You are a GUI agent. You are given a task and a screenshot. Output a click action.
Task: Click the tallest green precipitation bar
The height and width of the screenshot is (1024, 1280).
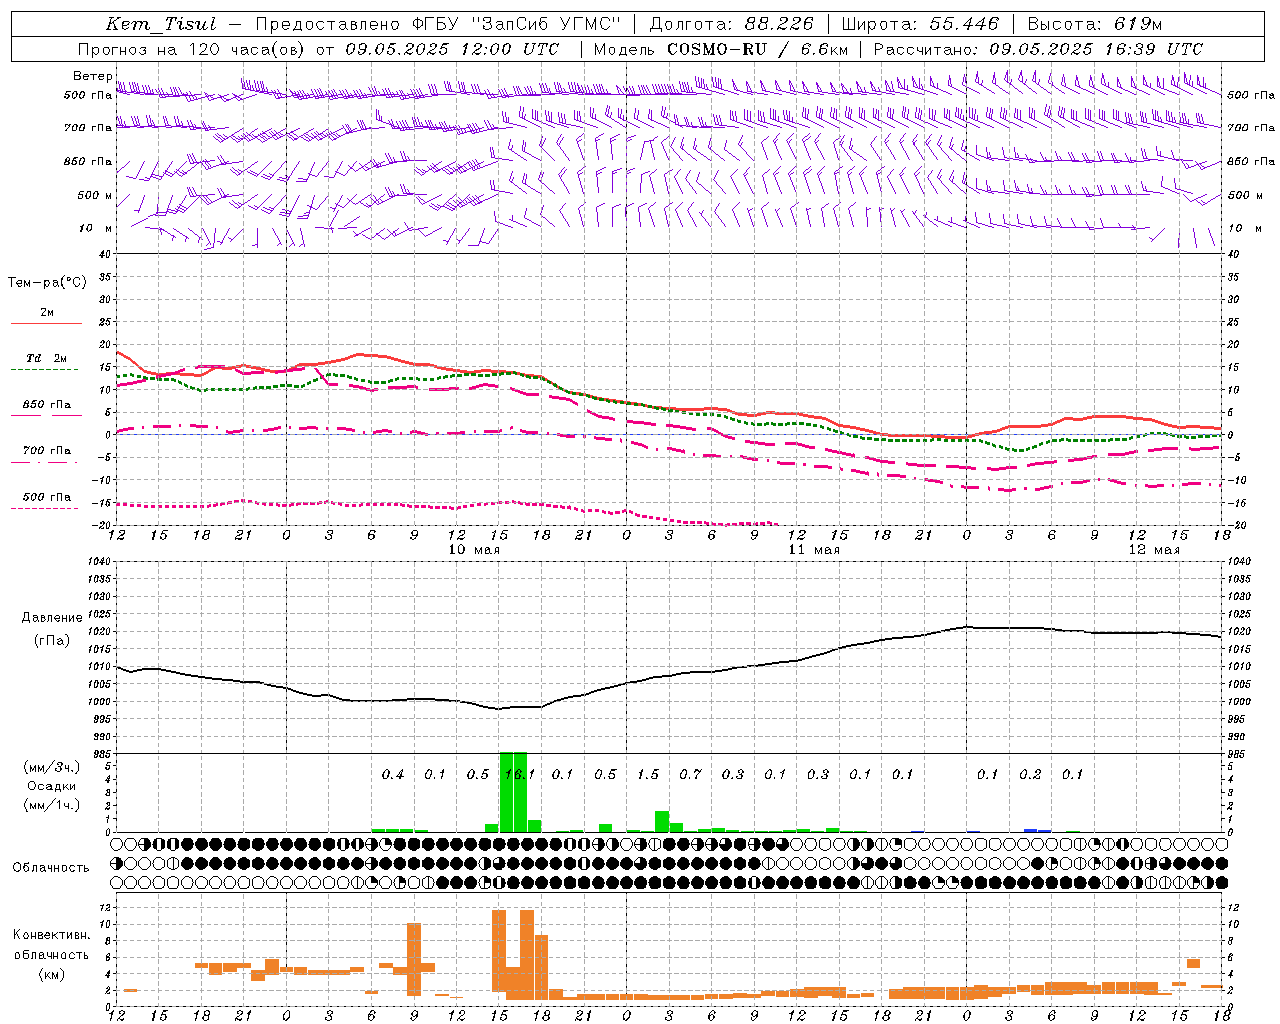513,792
